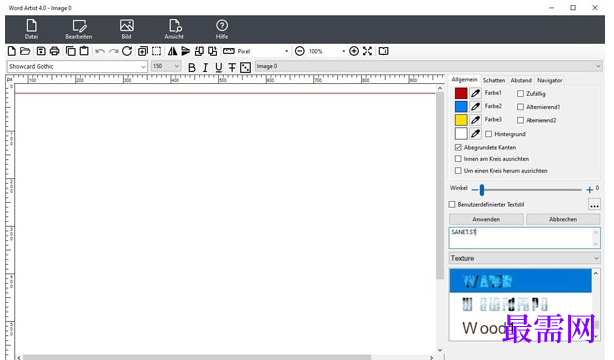Flip image vertically icon

pyautogui.click(x=186, y=51)
